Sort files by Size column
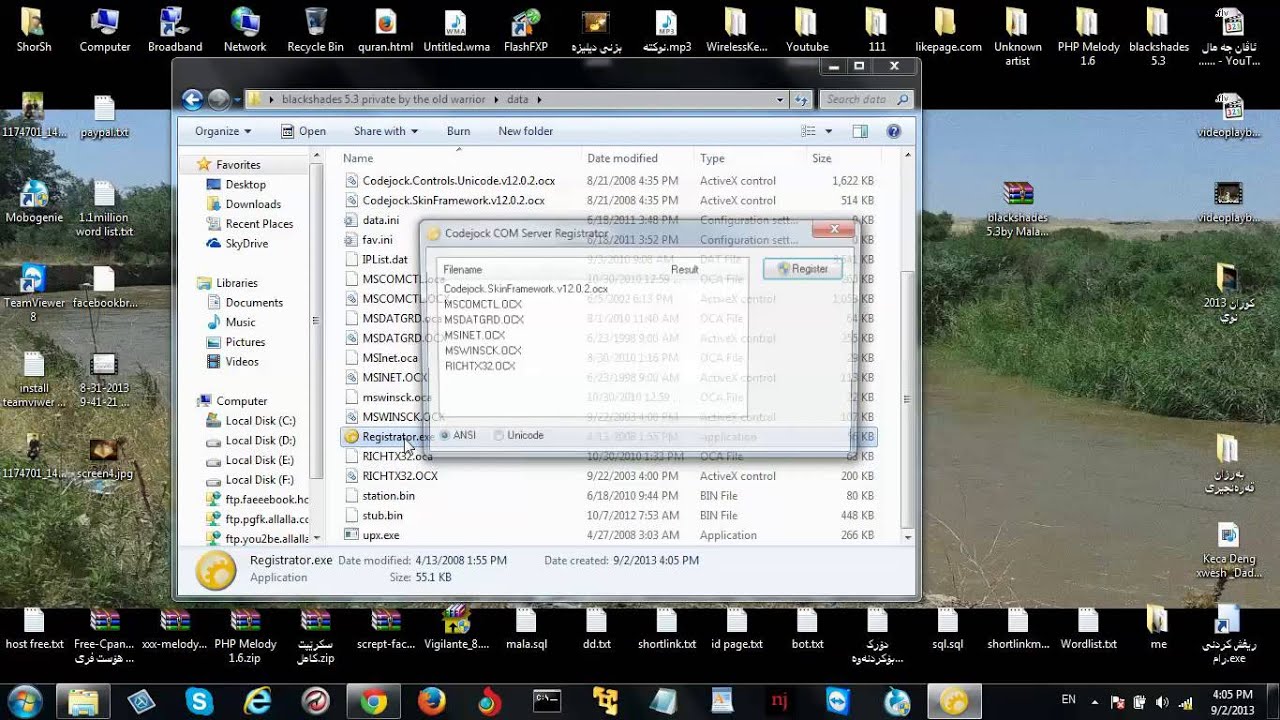Image resolution: width=1280 pixels, height=720 pixels. point(842,158)
